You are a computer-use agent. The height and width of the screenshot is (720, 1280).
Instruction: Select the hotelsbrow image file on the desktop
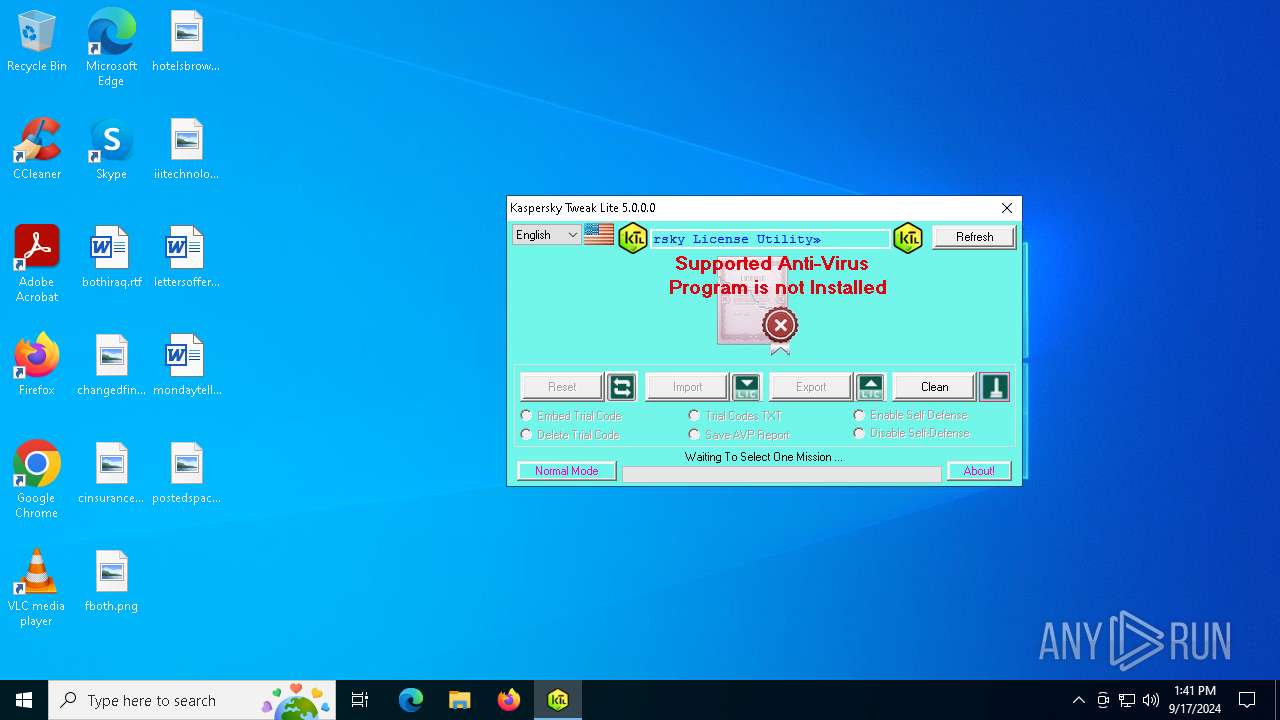click(186, 42)
